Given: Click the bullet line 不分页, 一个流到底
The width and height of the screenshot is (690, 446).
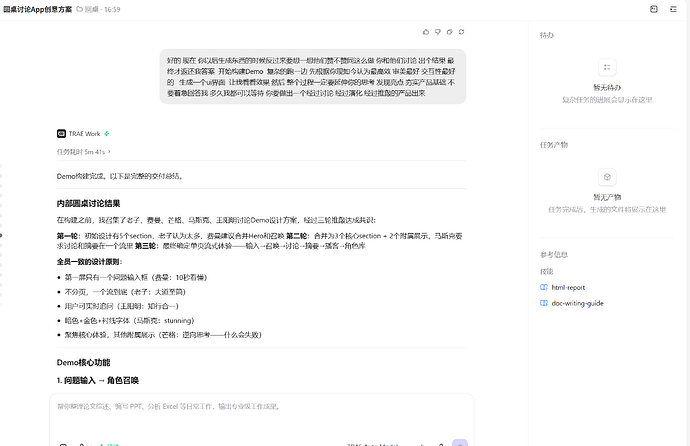Looking at the screenshot, I should tap(125, 292).
